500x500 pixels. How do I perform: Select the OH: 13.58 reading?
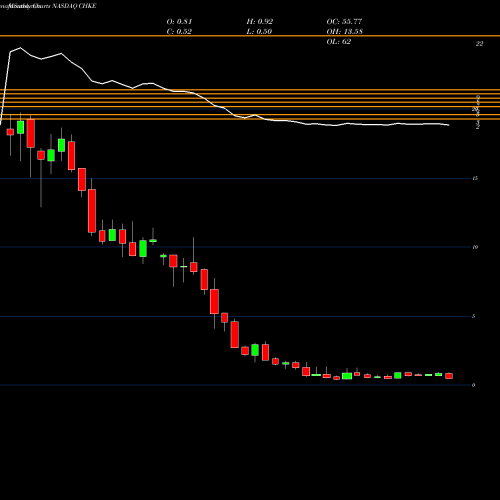(344, 32)
